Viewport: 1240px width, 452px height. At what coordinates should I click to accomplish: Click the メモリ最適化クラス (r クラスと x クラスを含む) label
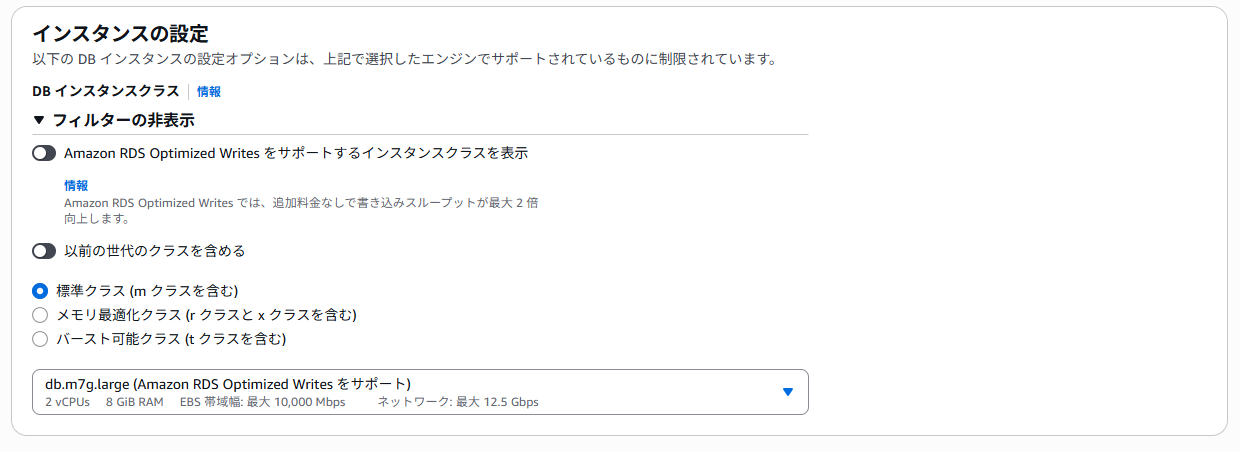(206, 315)
